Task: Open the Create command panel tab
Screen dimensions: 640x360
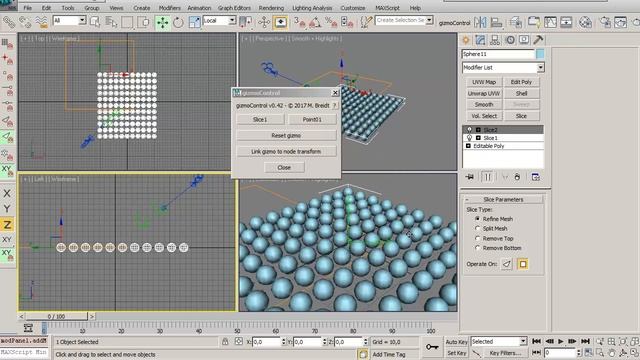Action: 466,40
